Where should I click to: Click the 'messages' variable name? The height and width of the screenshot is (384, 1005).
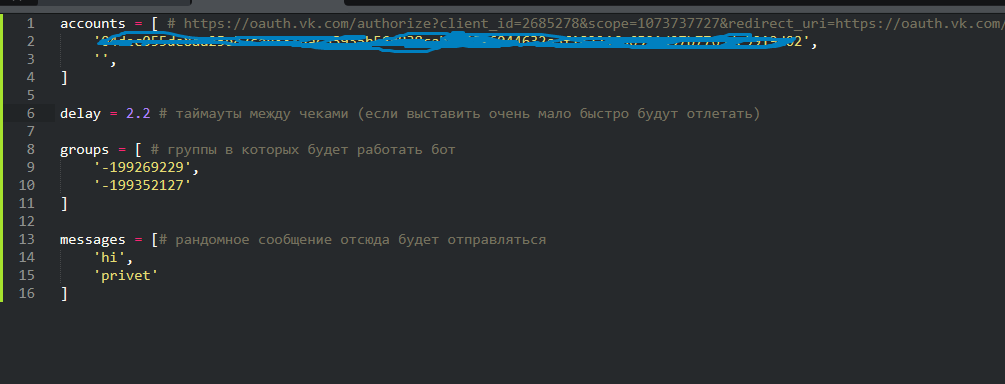(x=93, y=240)
